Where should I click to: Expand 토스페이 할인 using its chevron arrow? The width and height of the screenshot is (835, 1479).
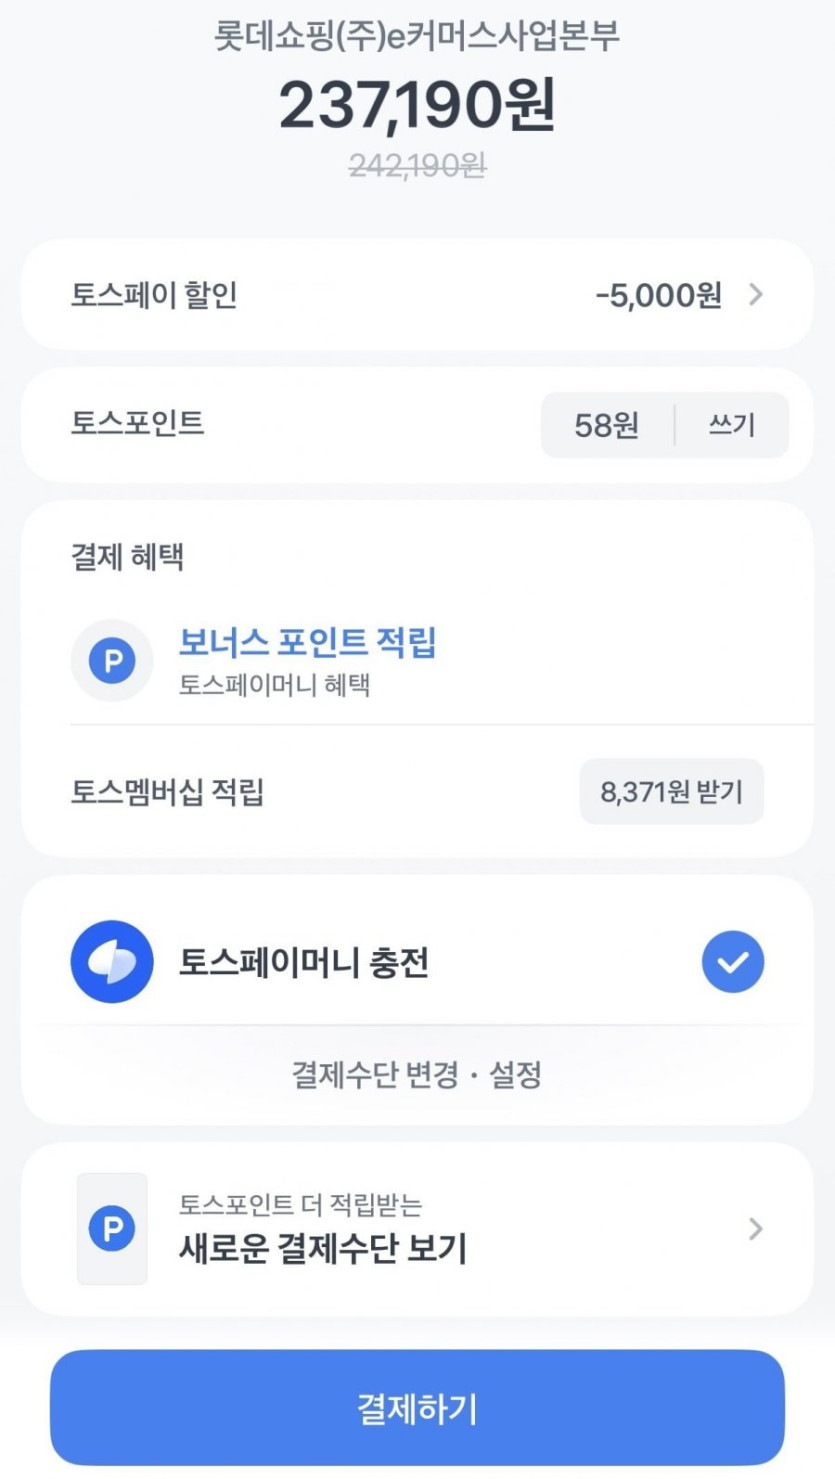click(756, 295)
